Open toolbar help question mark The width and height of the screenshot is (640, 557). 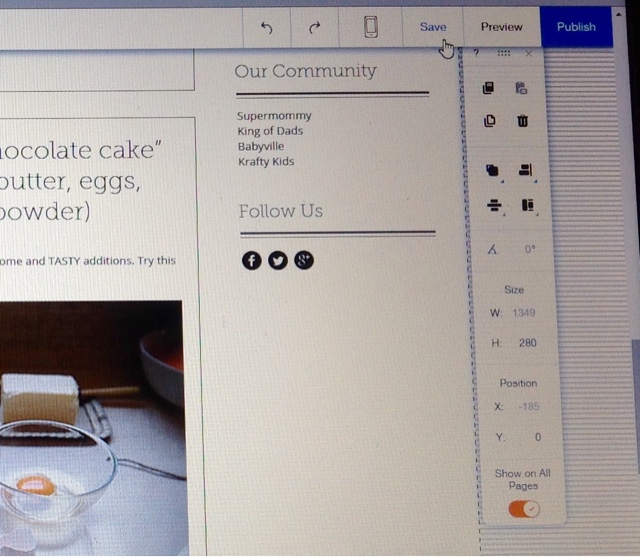[x=476, y=52]
